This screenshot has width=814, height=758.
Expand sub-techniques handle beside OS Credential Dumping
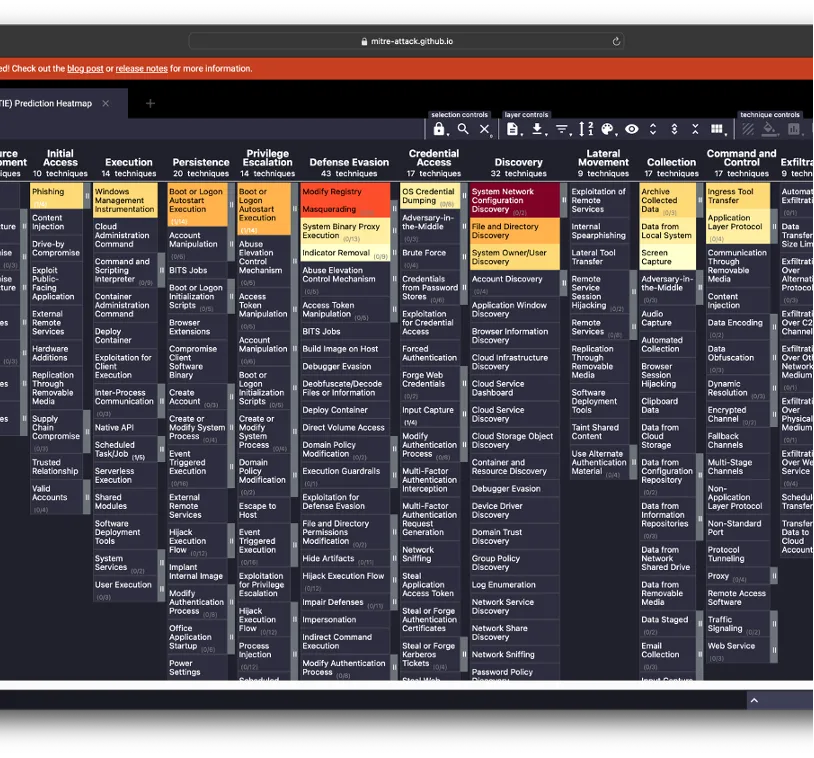point(465,196)
